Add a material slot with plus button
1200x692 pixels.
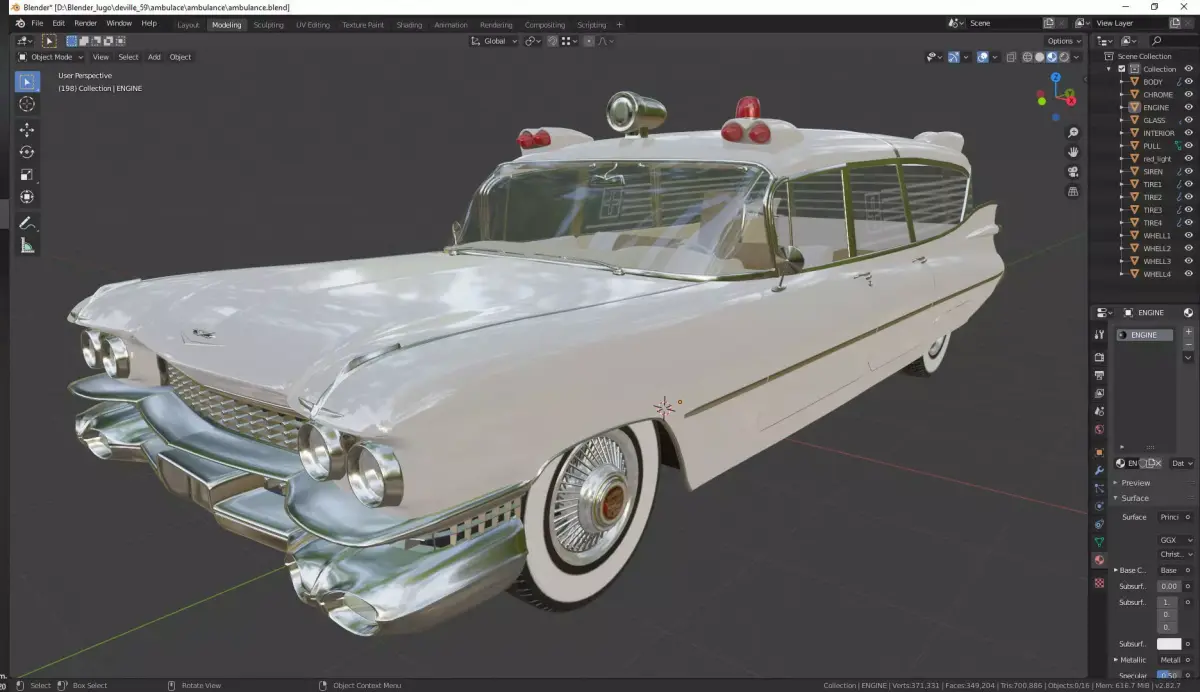coord(1188,332)
